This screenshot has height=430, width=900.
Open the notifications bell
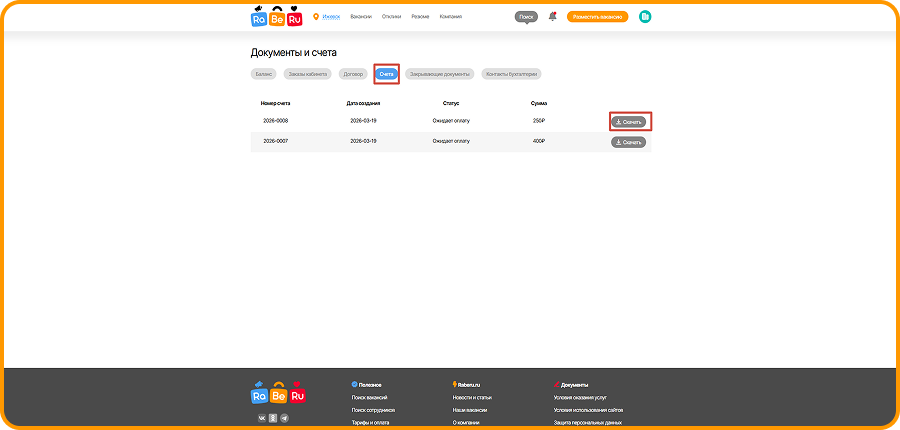(x=552, y=17)
